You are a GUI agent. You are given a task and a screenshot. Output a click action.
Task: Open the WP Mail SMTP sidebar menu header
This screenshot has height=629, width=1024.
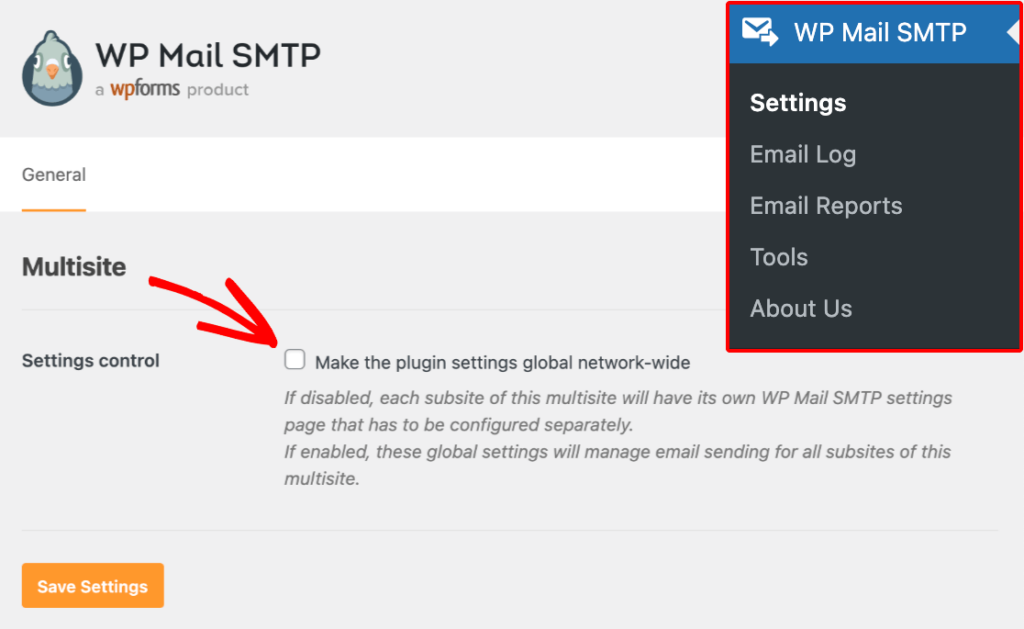(x=874, y=33)
